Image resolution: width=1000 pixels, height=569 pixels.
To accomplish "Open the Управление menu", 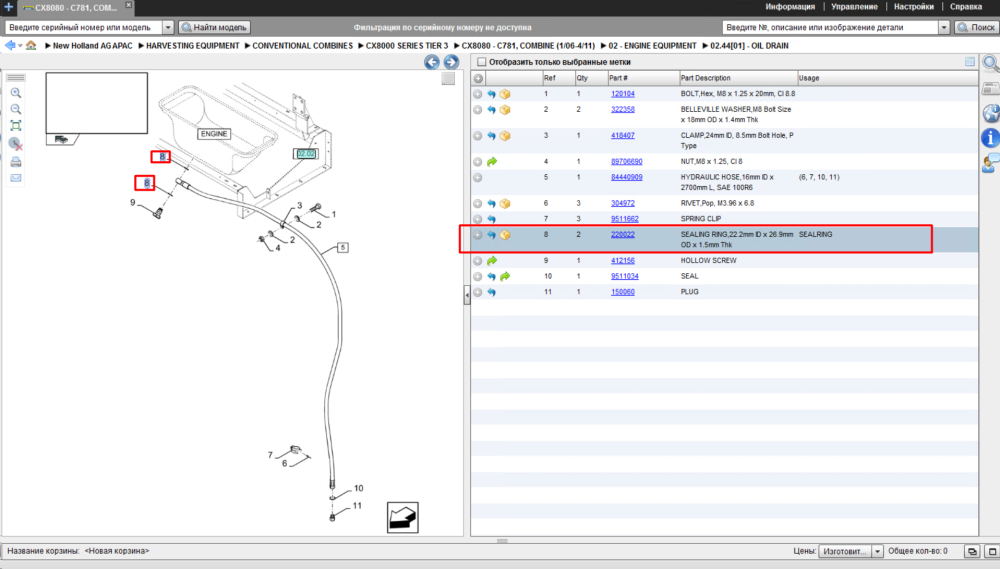I will 854,7.
